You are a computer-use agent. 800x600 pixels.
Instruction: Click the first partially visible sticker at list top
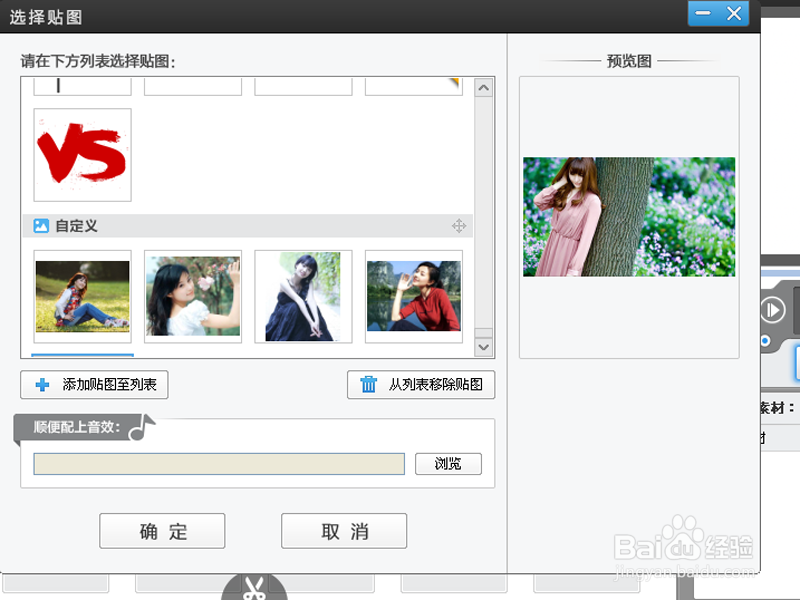click(82, 86)
